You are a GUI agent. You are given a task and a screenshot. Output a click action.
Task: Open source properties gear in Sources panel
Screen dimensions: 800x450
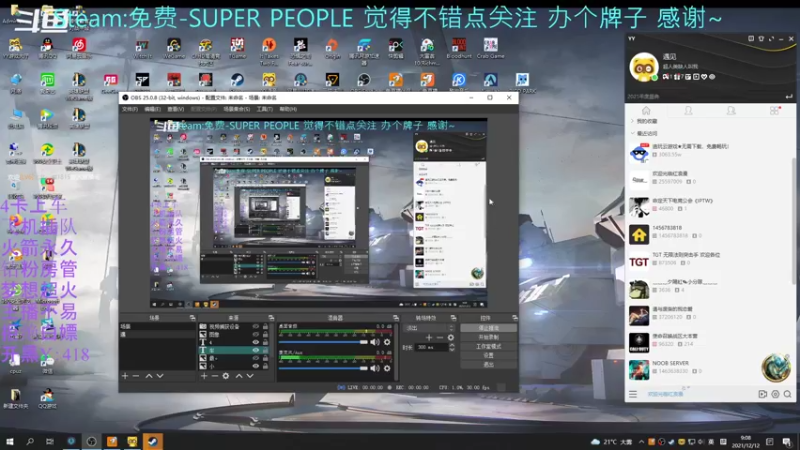tap(226, 376)
